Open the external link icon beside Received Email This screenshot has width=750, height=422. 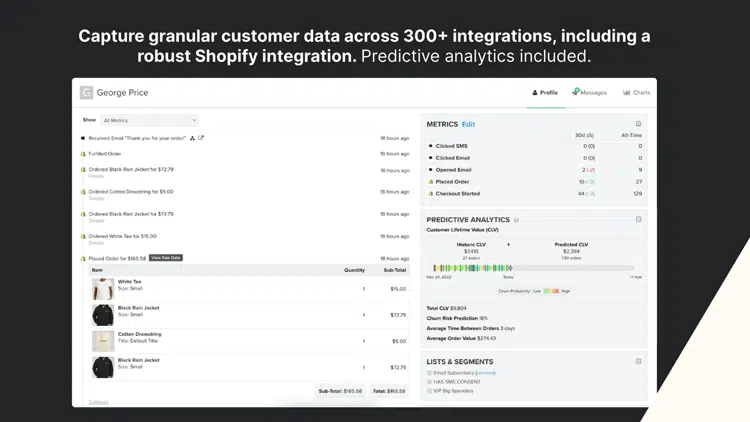tap(201, 138)
